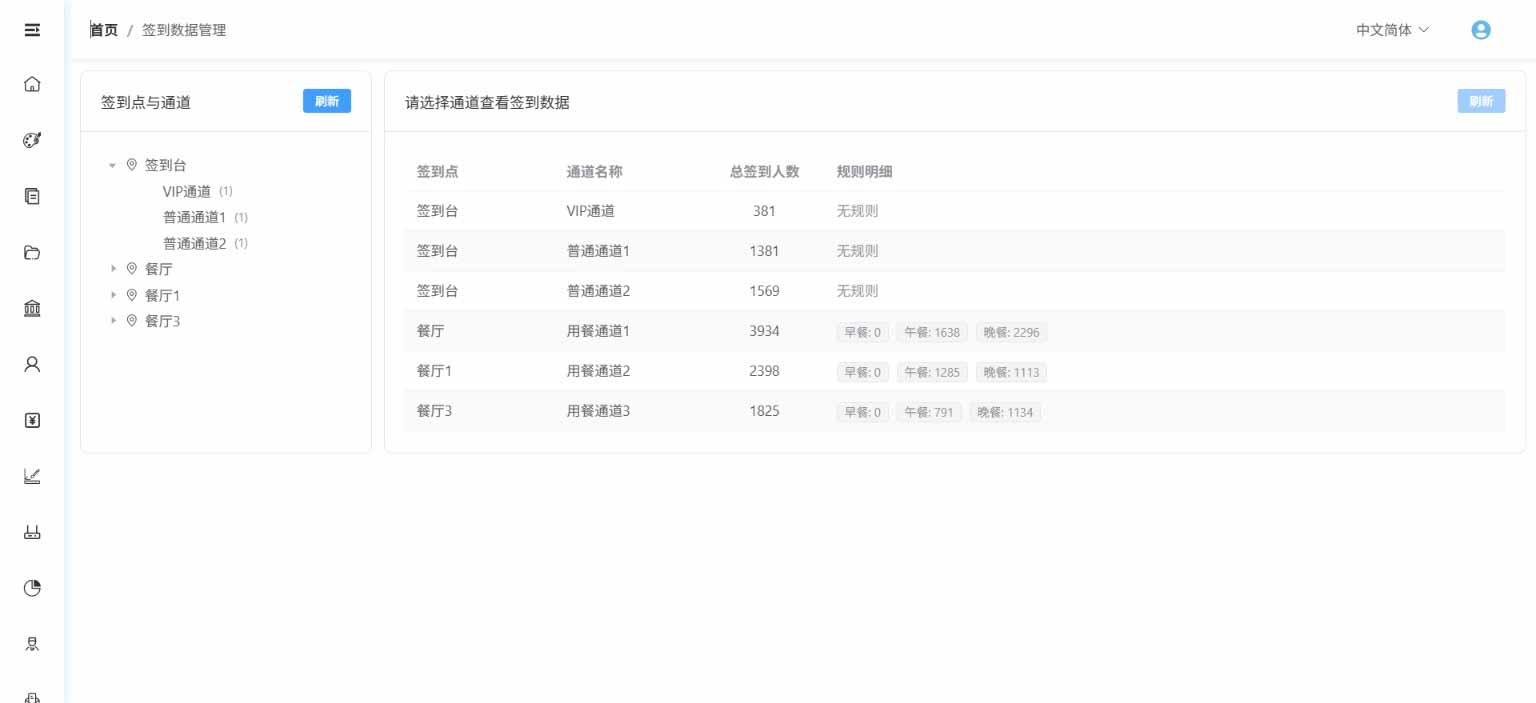Click 早餐: 0 tag in 用餐通道2 row

pyautogui.click(x=863, y=372)
